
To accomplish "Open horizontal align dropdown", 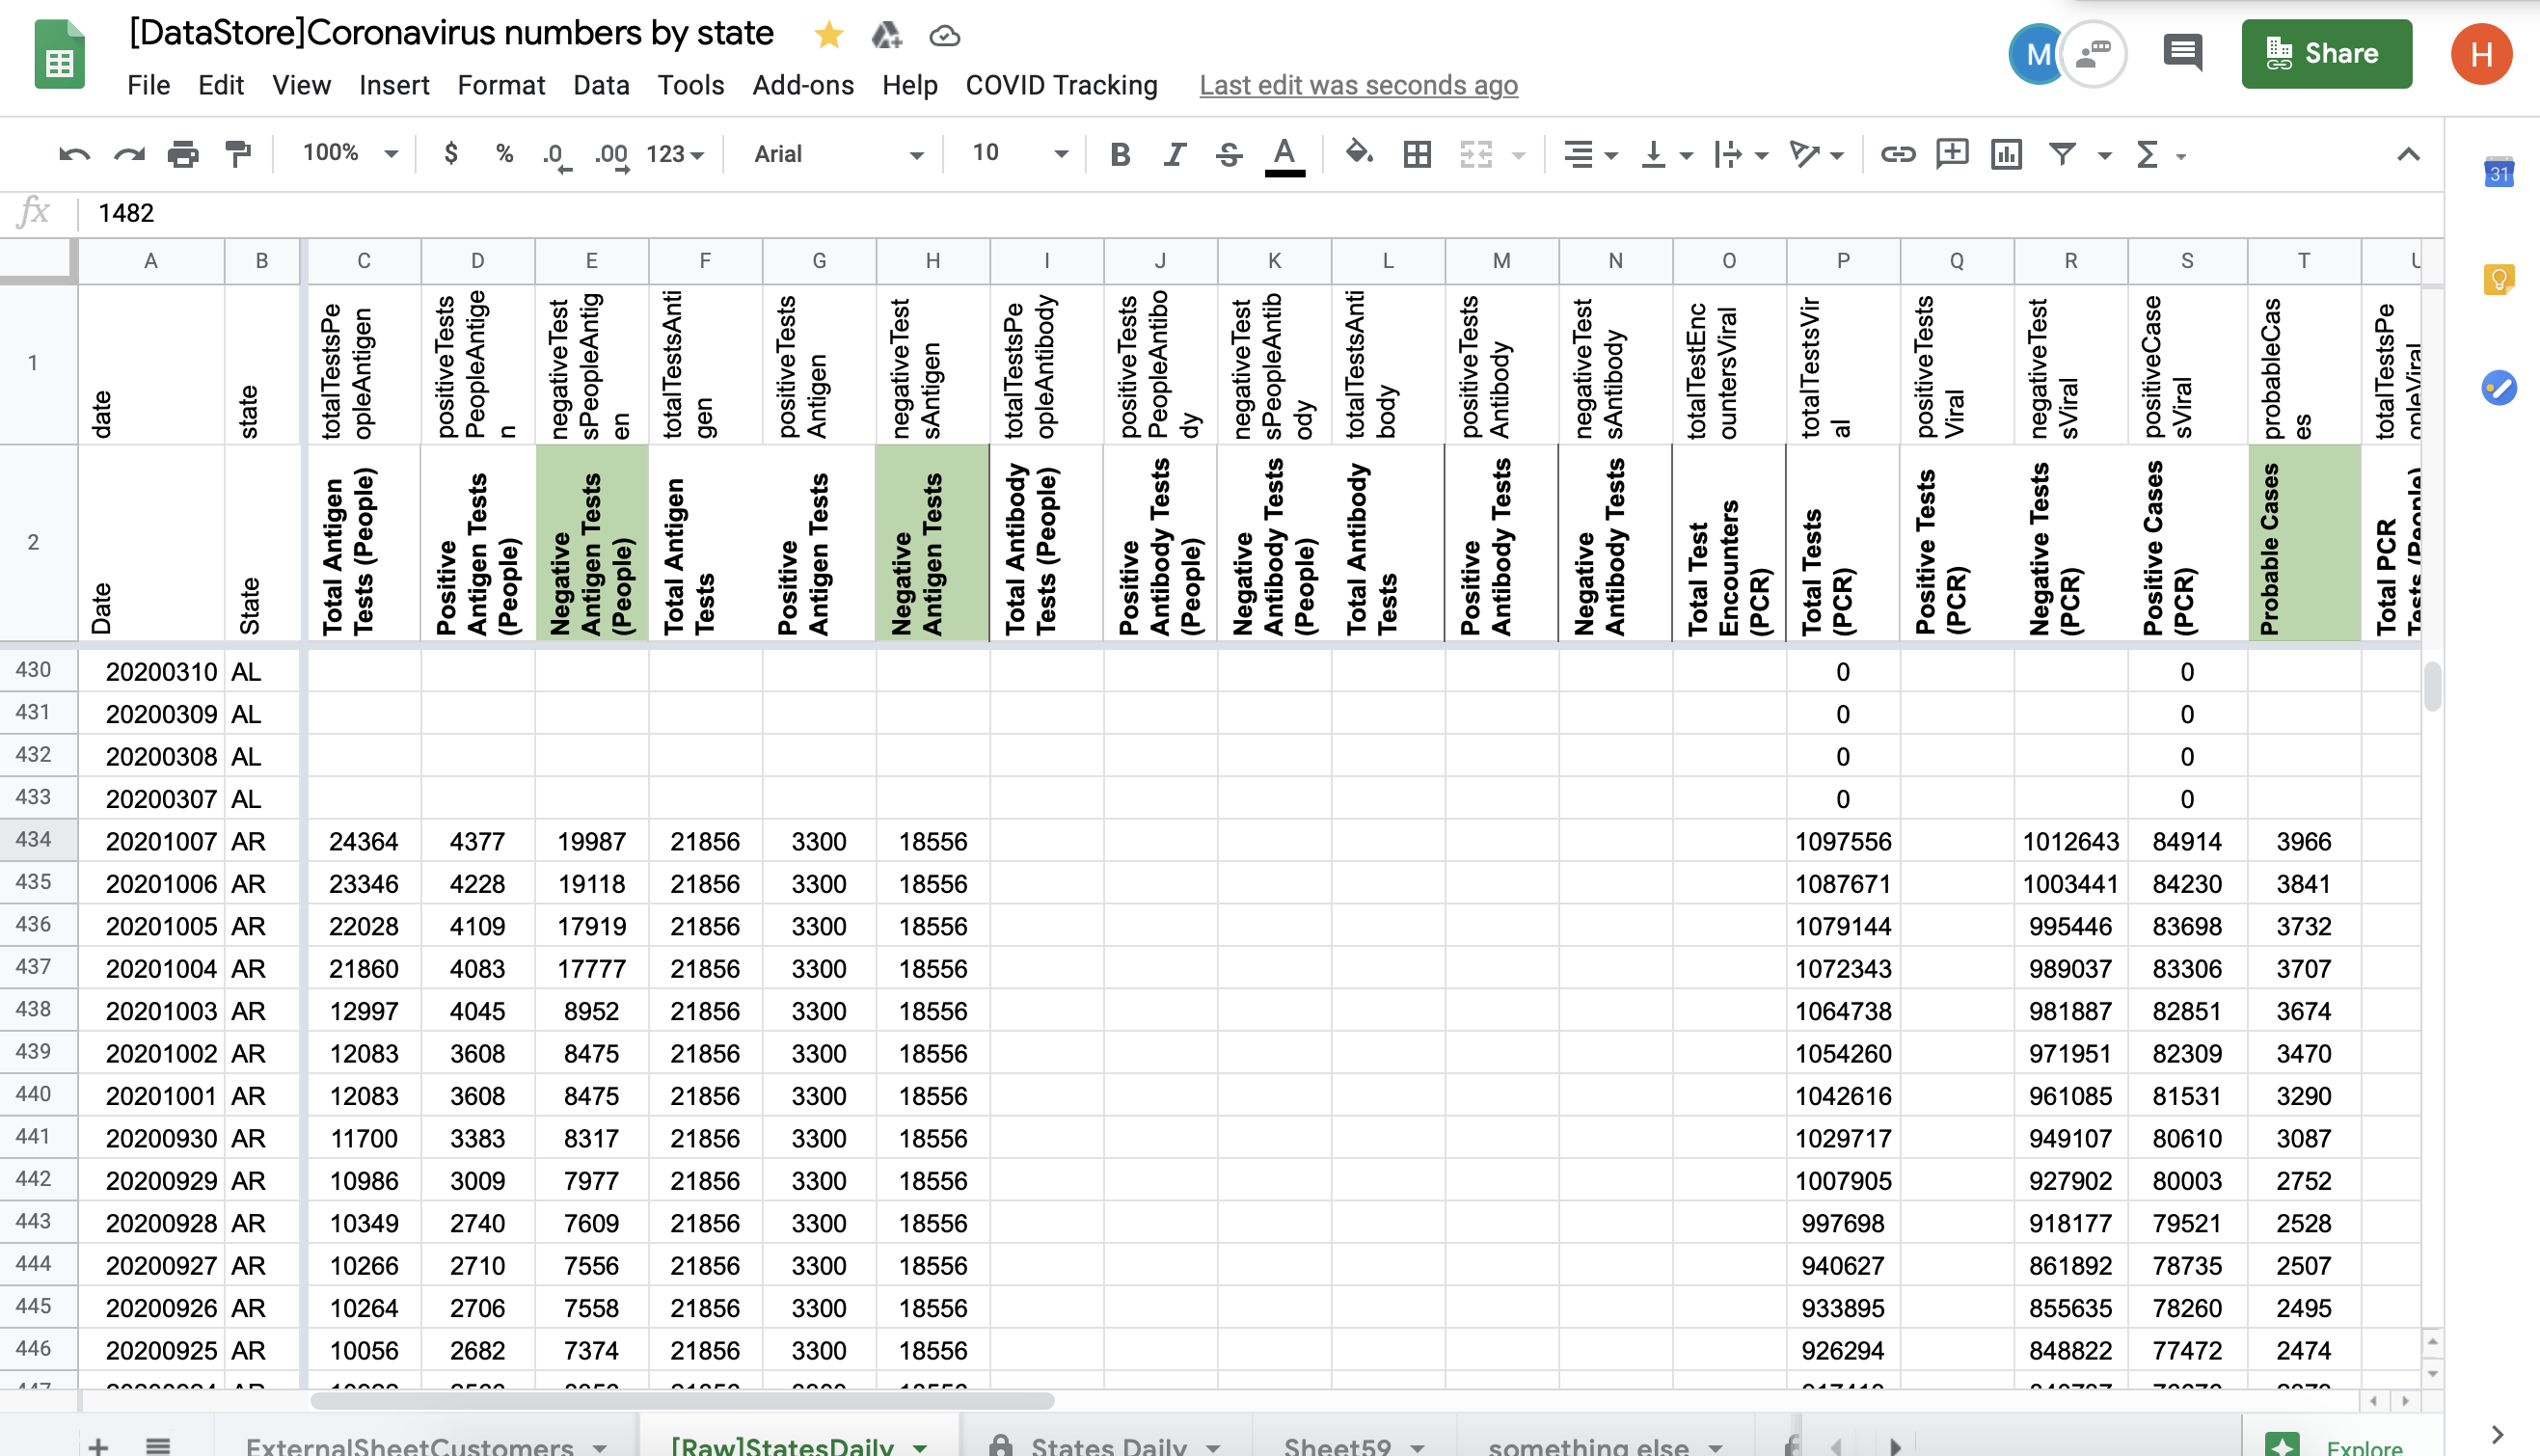I will coord(1589,154).
